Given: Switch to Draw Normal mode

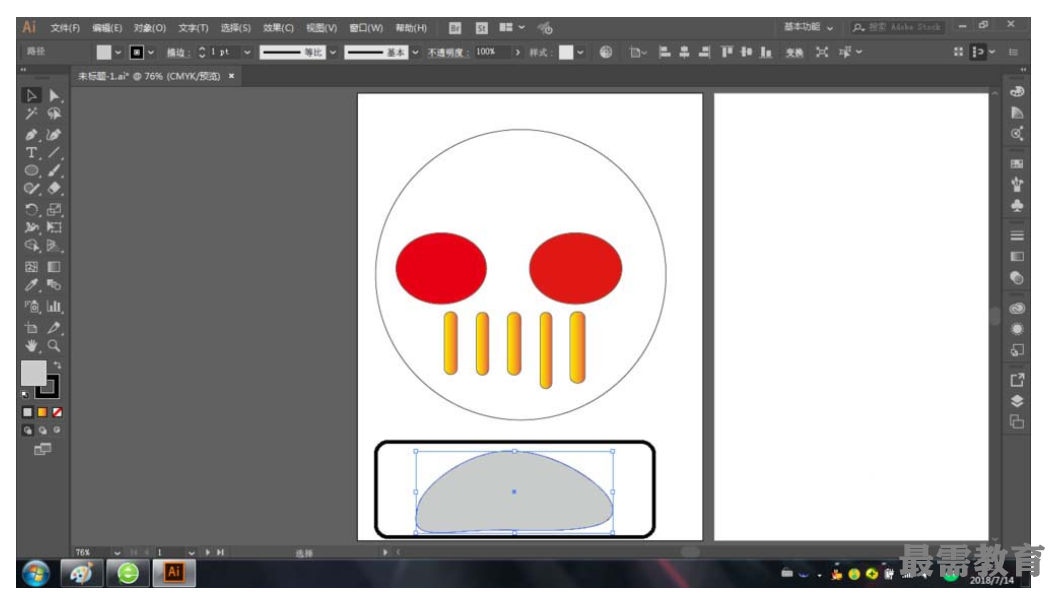Looking at the screenshot, I should tap(27, 430).
